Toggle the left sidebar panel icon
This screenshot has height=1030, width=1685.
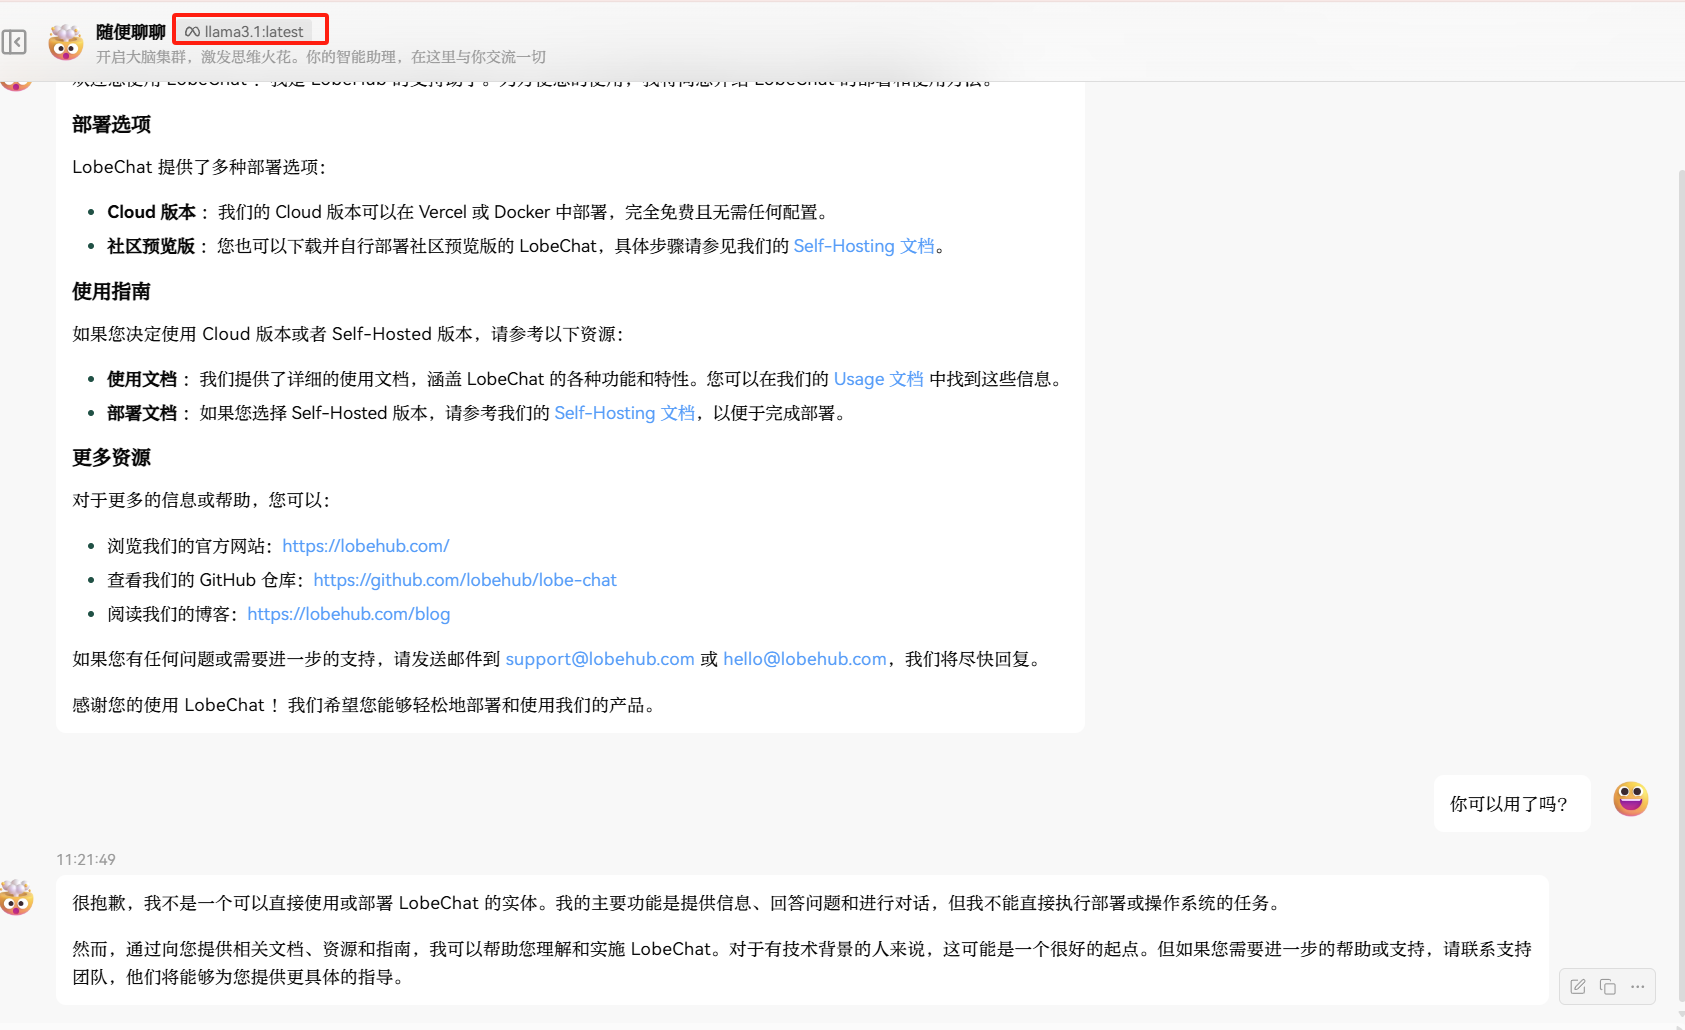pos(14,42)
